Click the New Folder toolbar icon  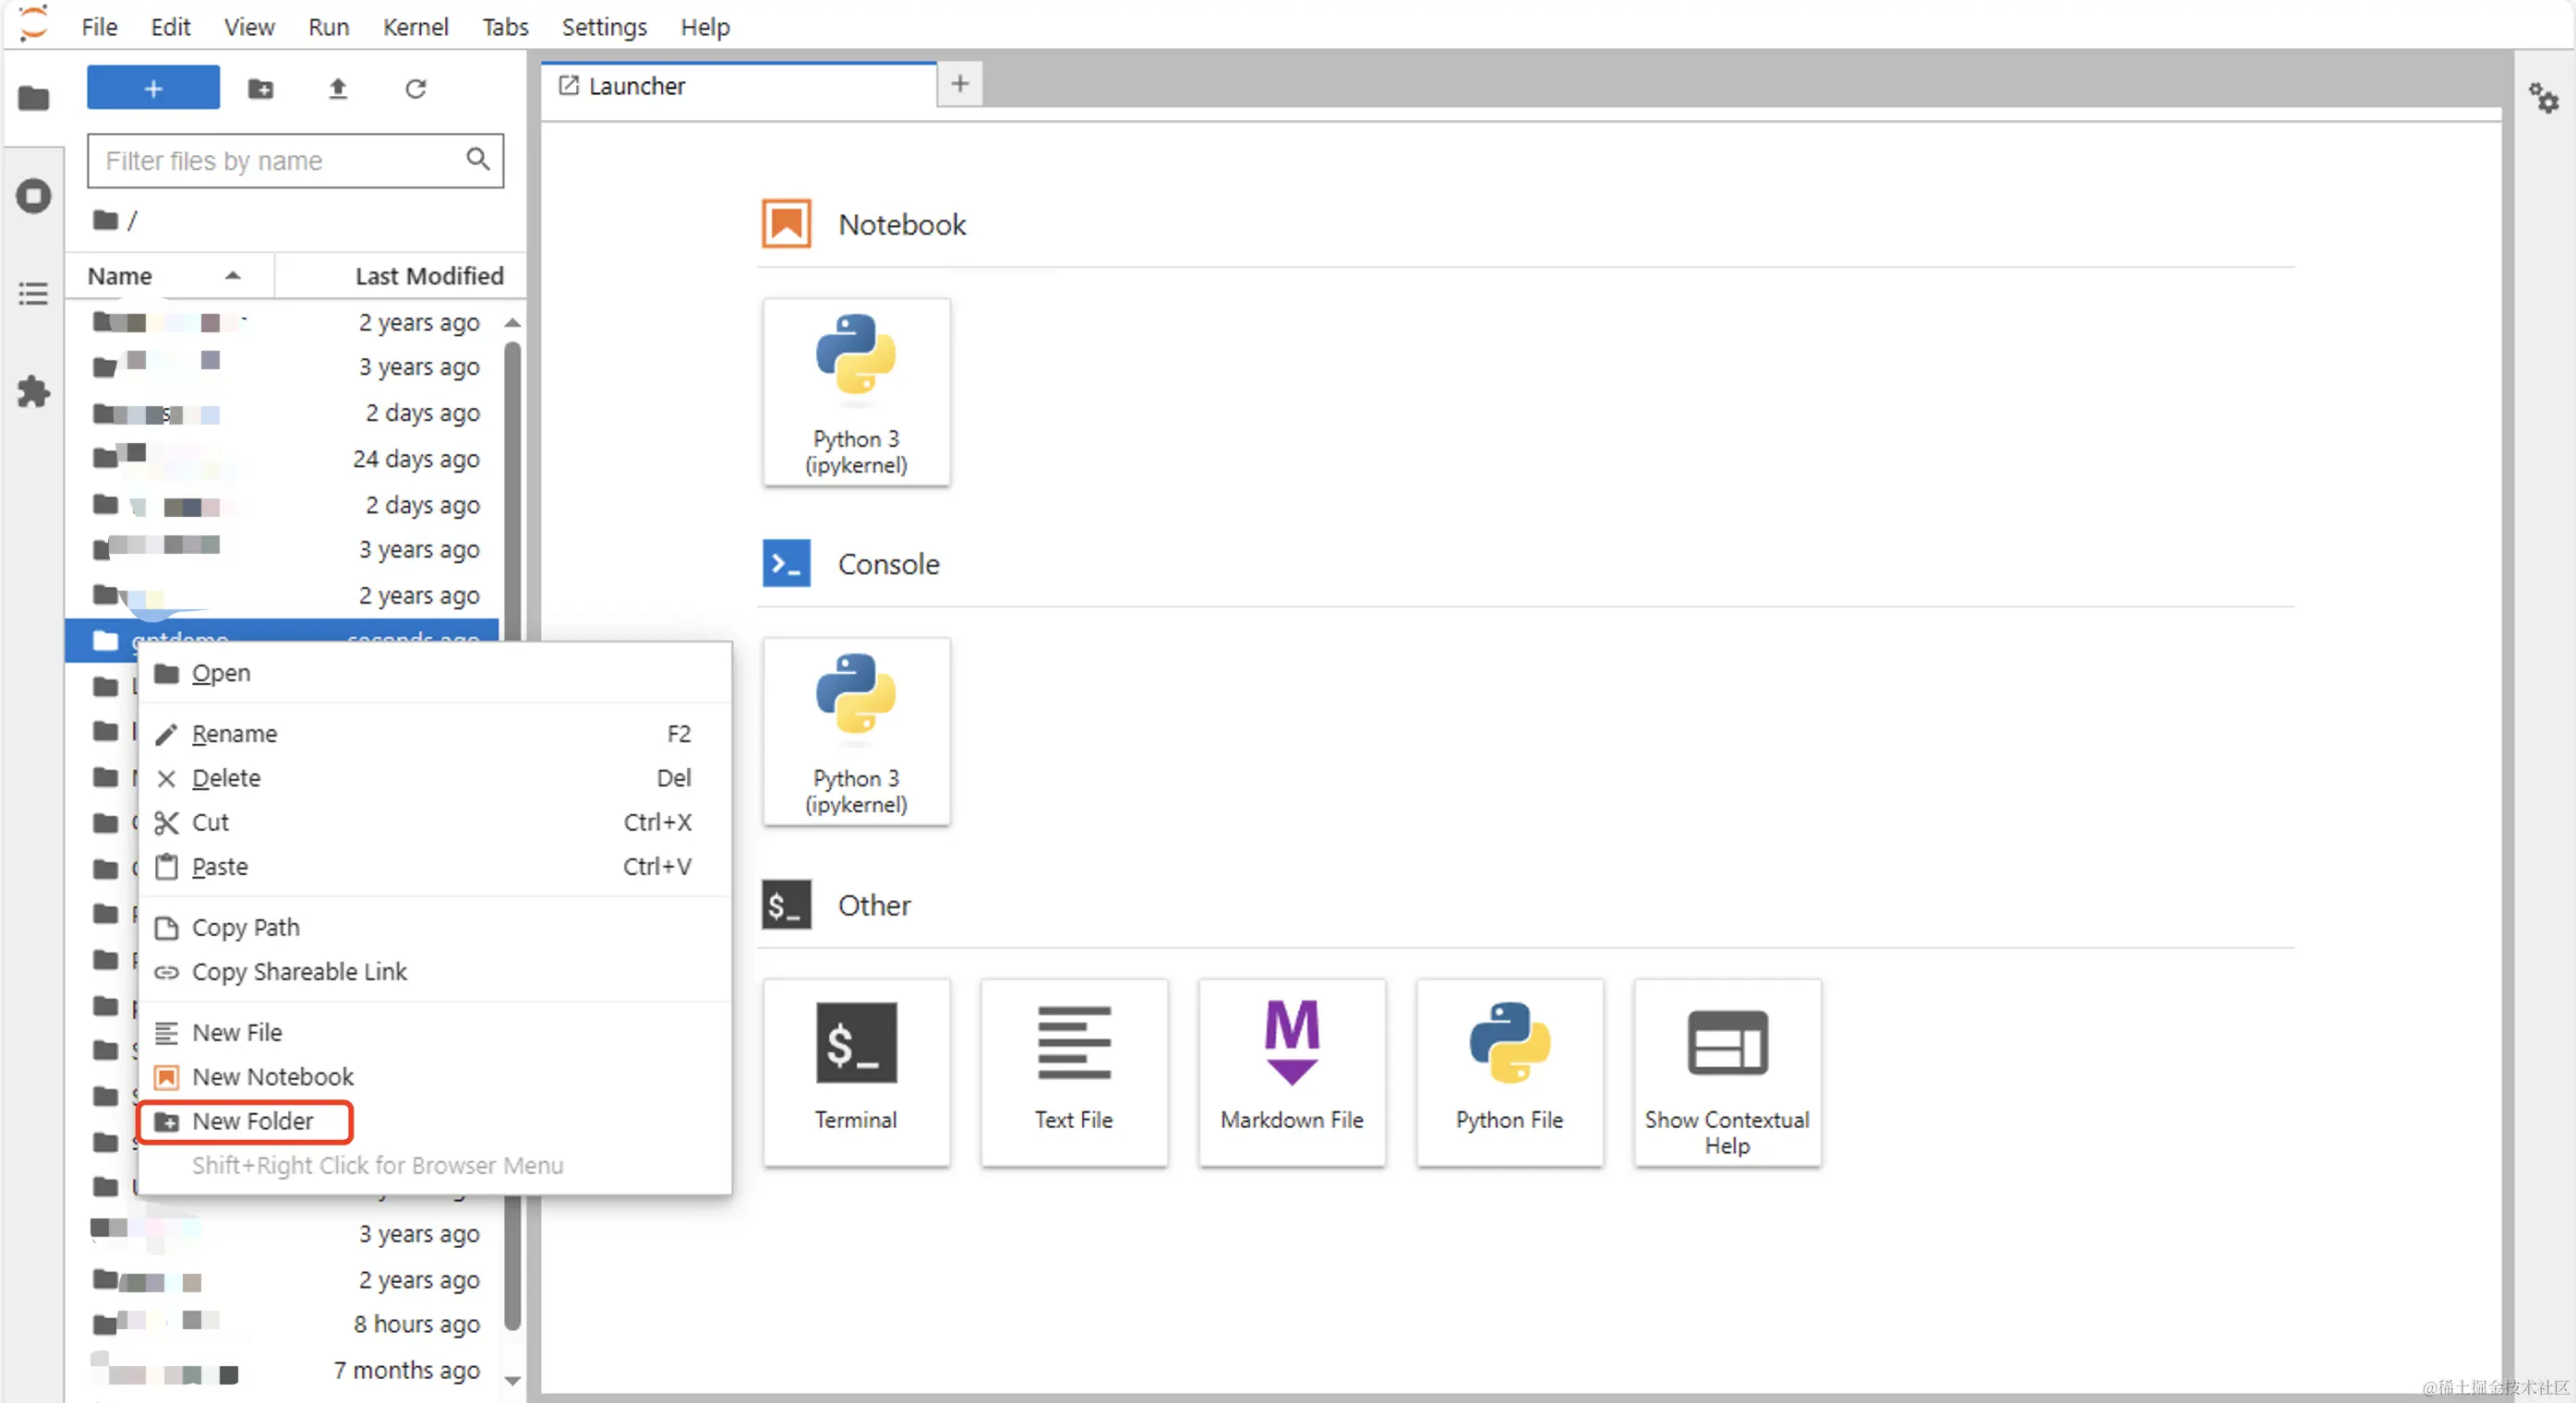260,89
